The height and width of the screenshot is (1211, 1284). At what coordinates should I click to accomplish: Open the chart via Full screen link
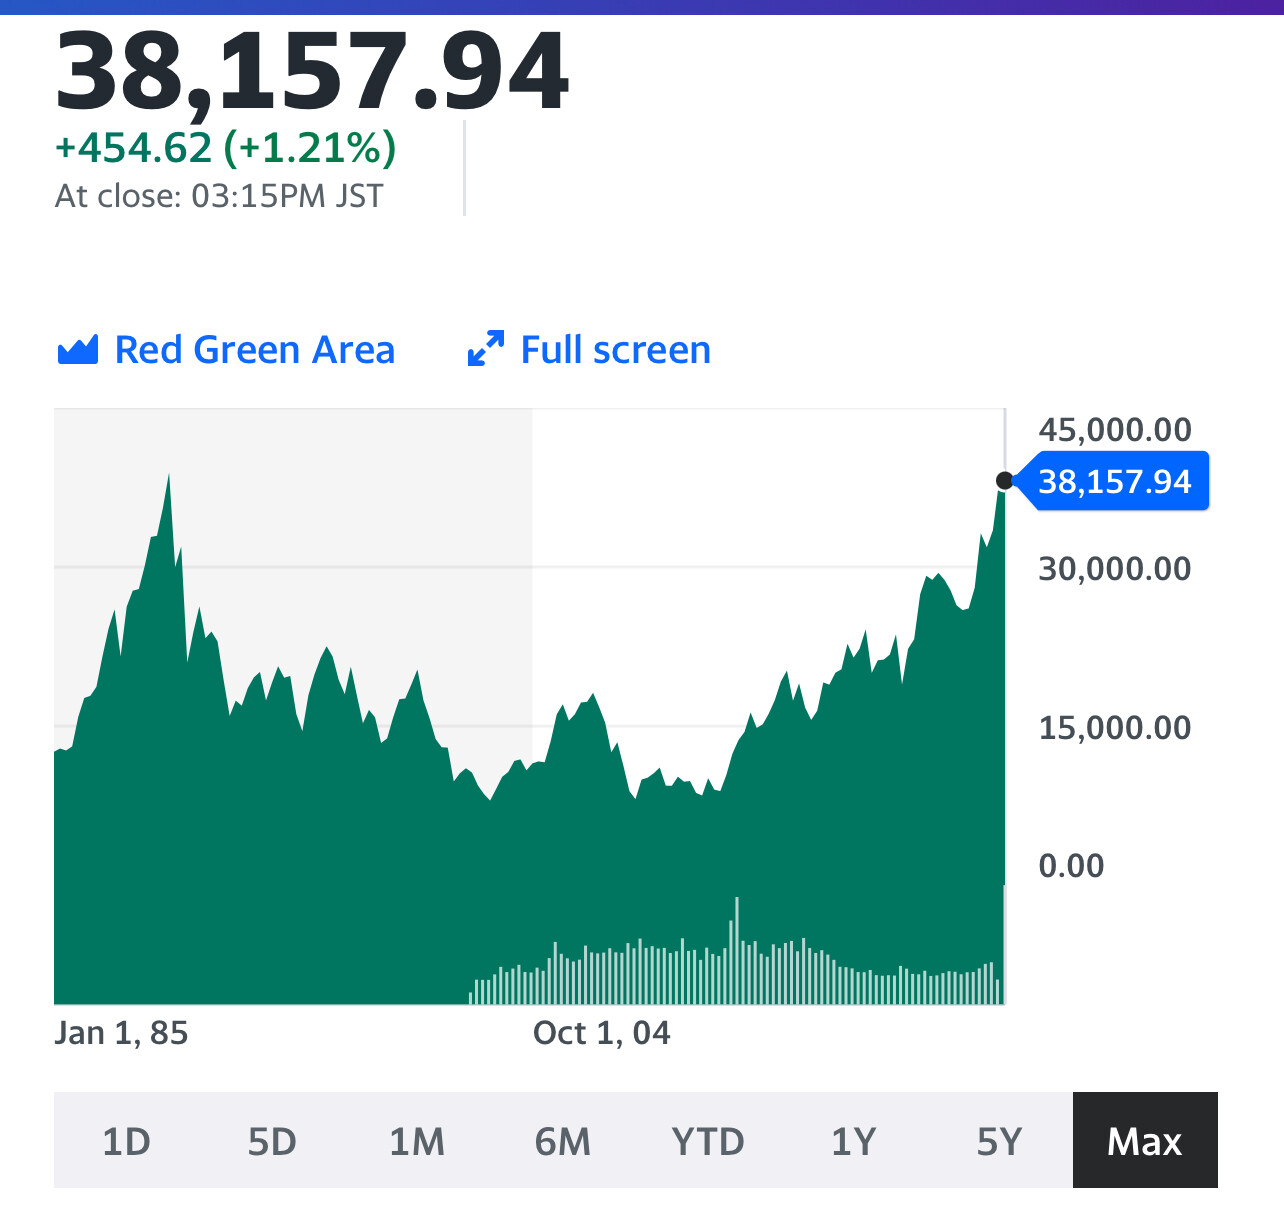pyautogui.click(x=615, y=350)
